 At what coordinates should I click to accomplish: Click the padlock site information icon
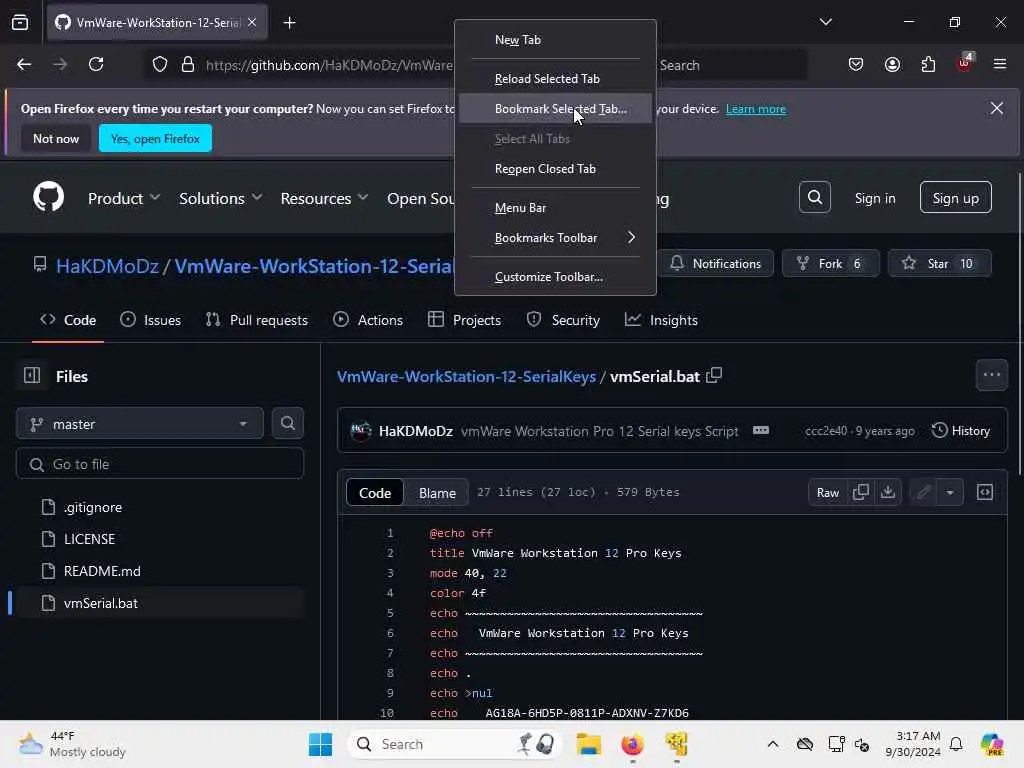click(187, 65)
